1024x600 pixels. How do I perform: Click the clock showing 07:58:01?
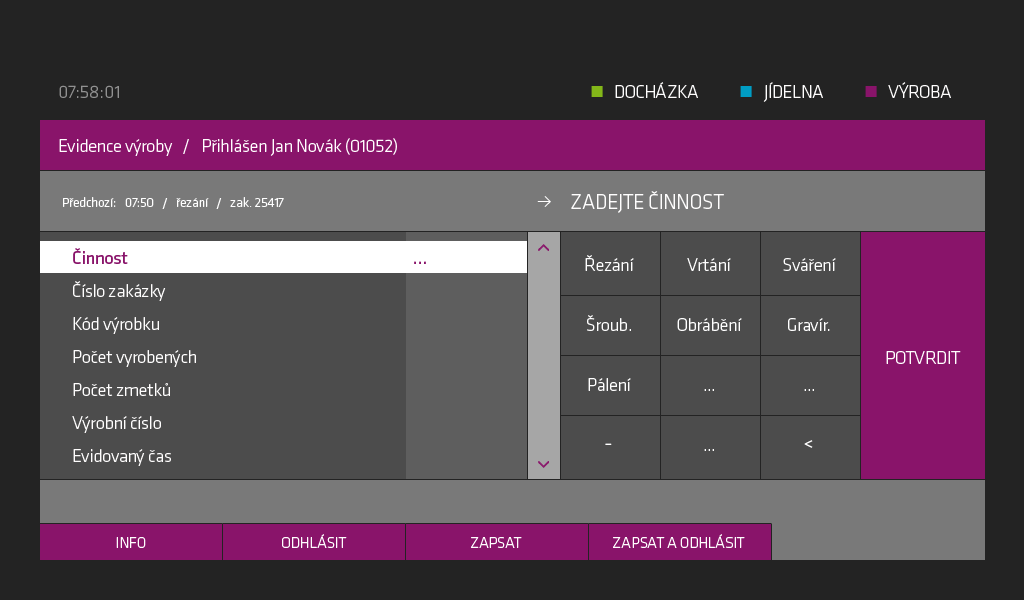[x=89, y=92]
